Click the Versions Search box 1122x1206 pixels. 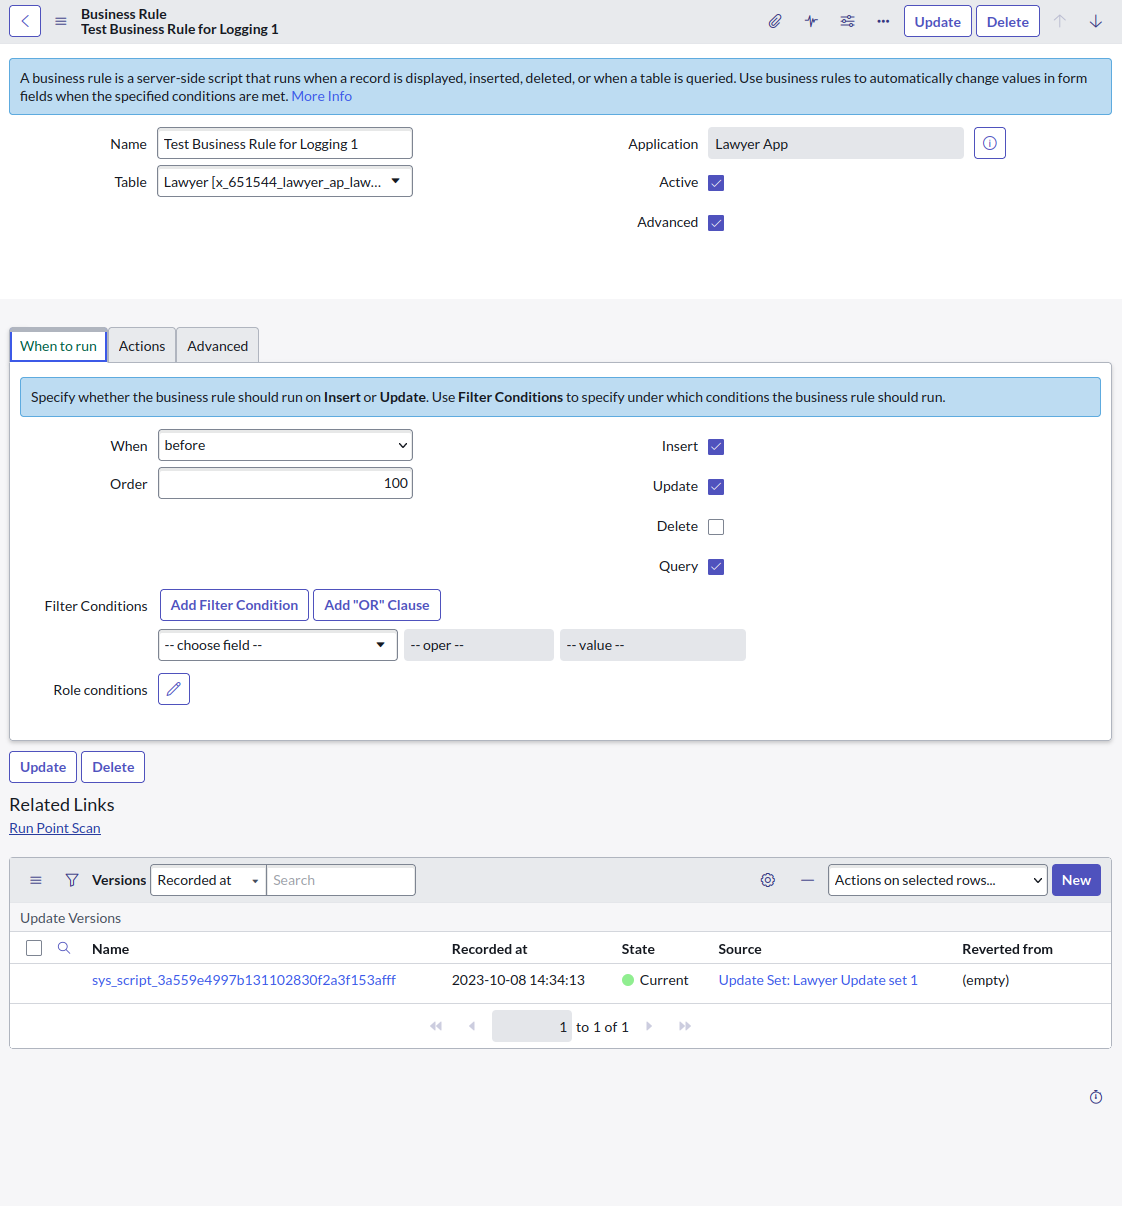[x=341, y=880]
